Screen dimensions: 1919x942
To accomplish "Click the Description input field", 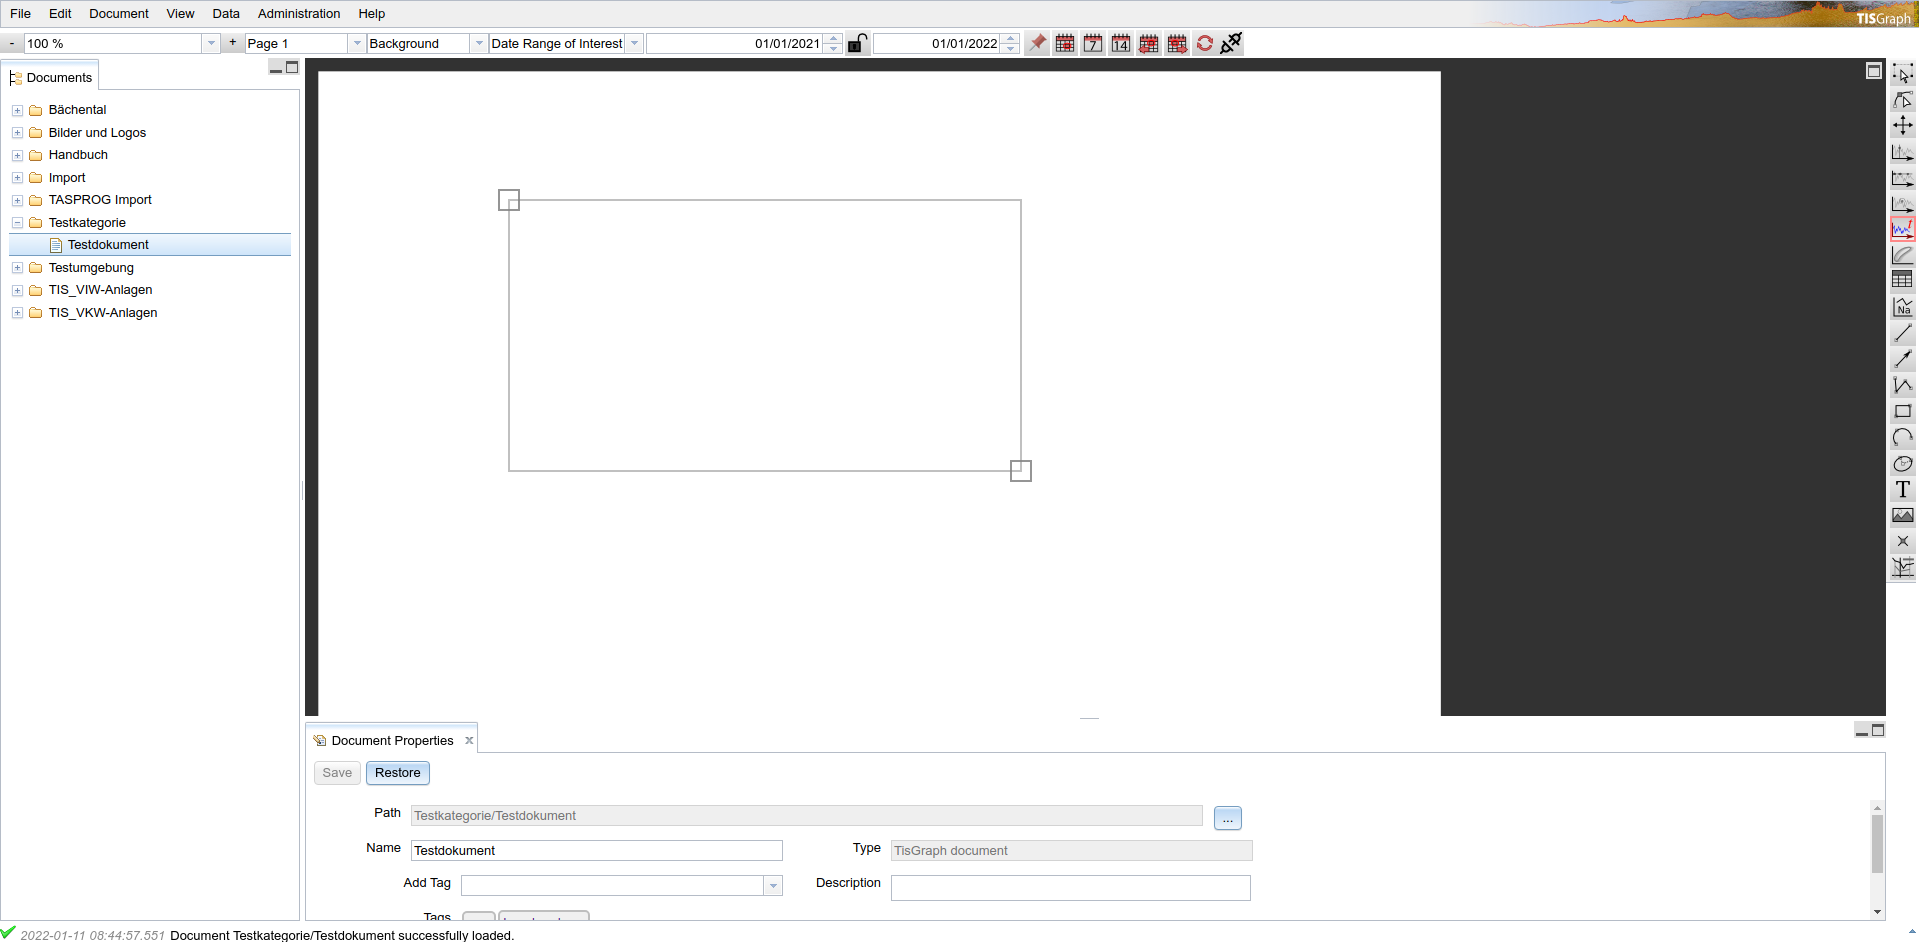I will tap(1070, 888).
